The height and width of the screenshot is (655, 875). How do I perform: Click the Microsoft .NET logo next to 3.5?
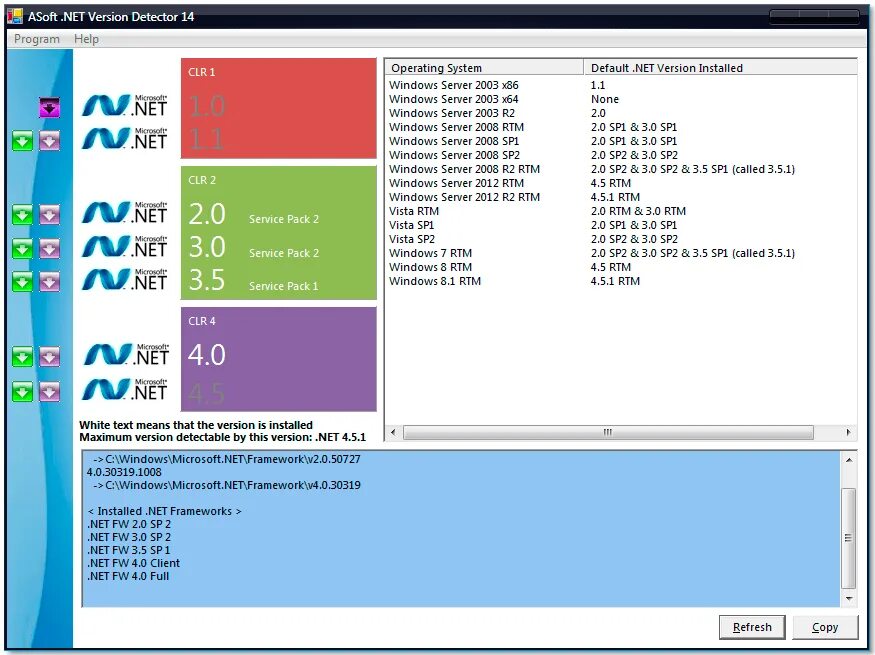pyautogui.click(x=124, y=279)
